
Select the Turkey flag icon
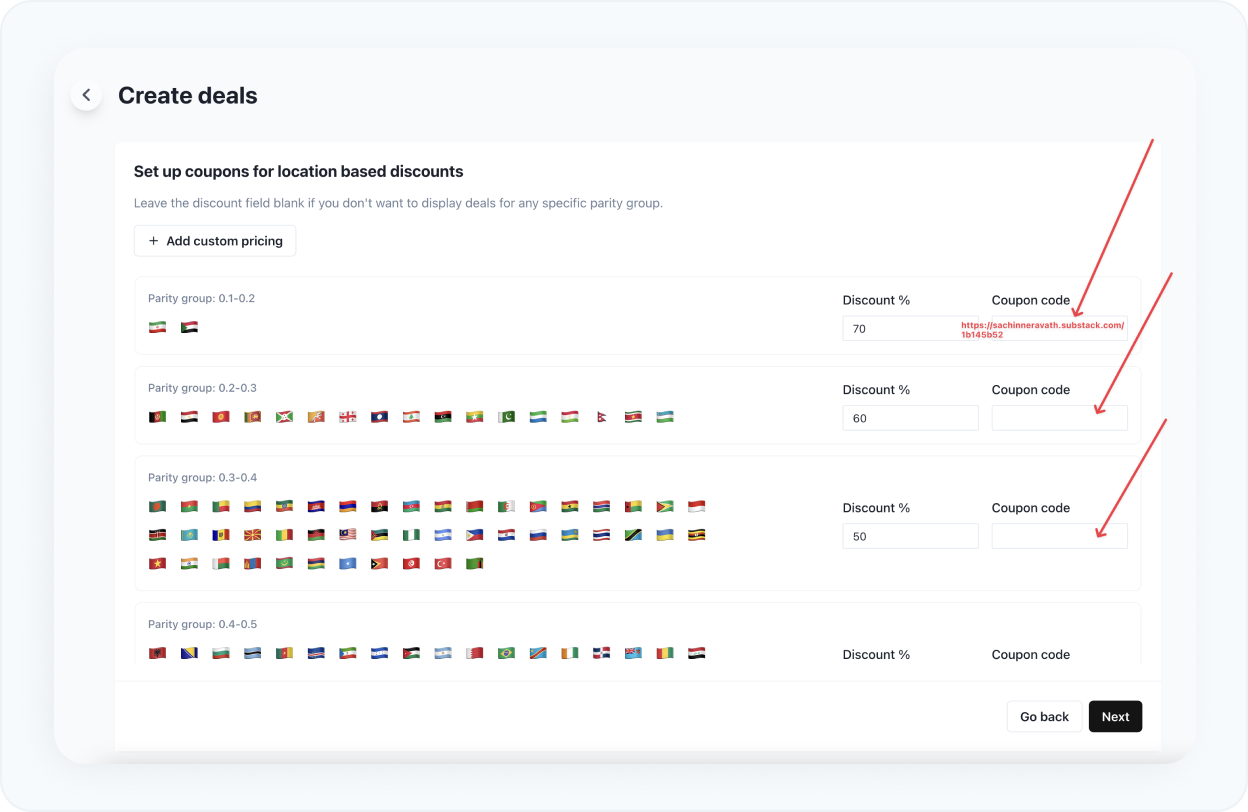coord(443,562)
